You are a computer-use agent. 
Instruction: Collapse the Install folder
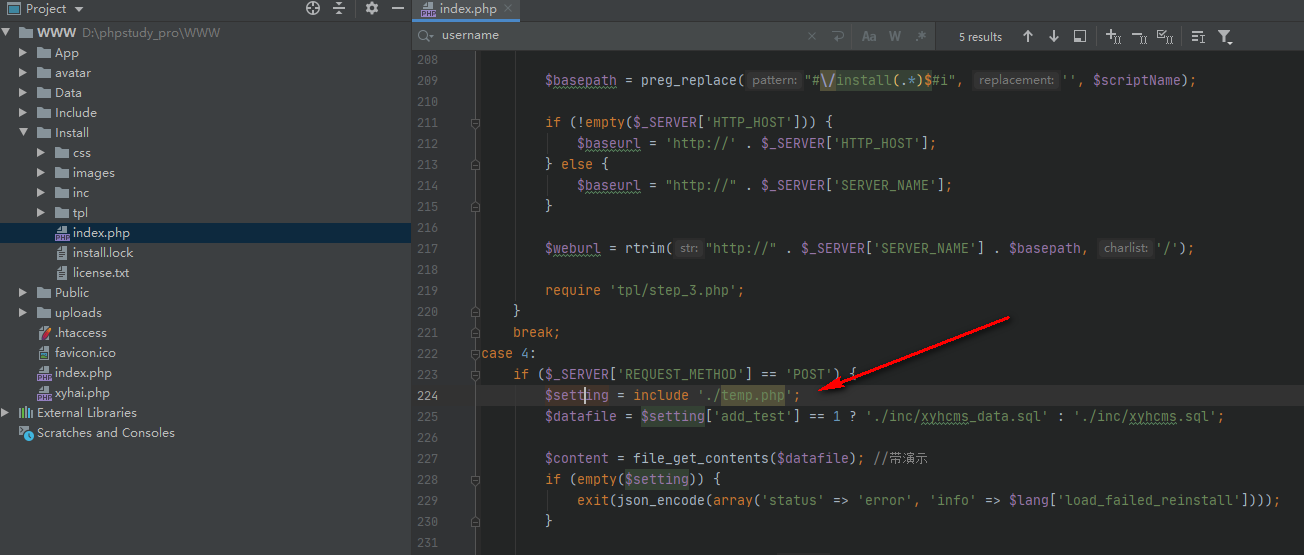(x=23, y=133)
